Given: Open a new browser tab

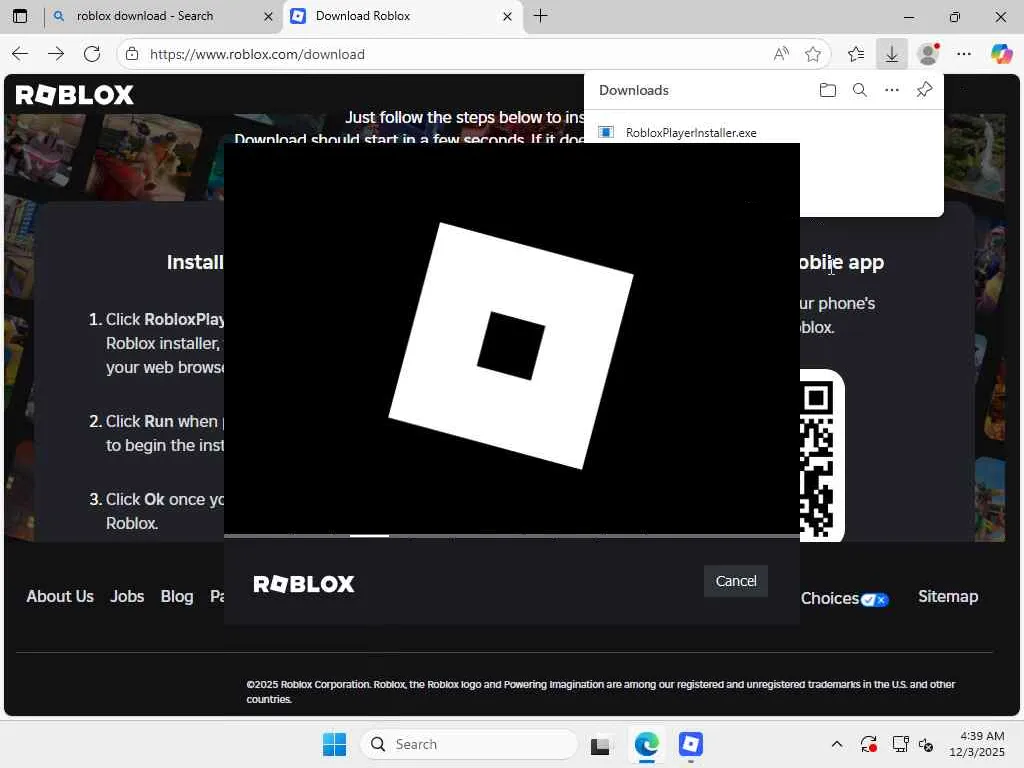Looking at the screenshot, I should tap(541, 16).
